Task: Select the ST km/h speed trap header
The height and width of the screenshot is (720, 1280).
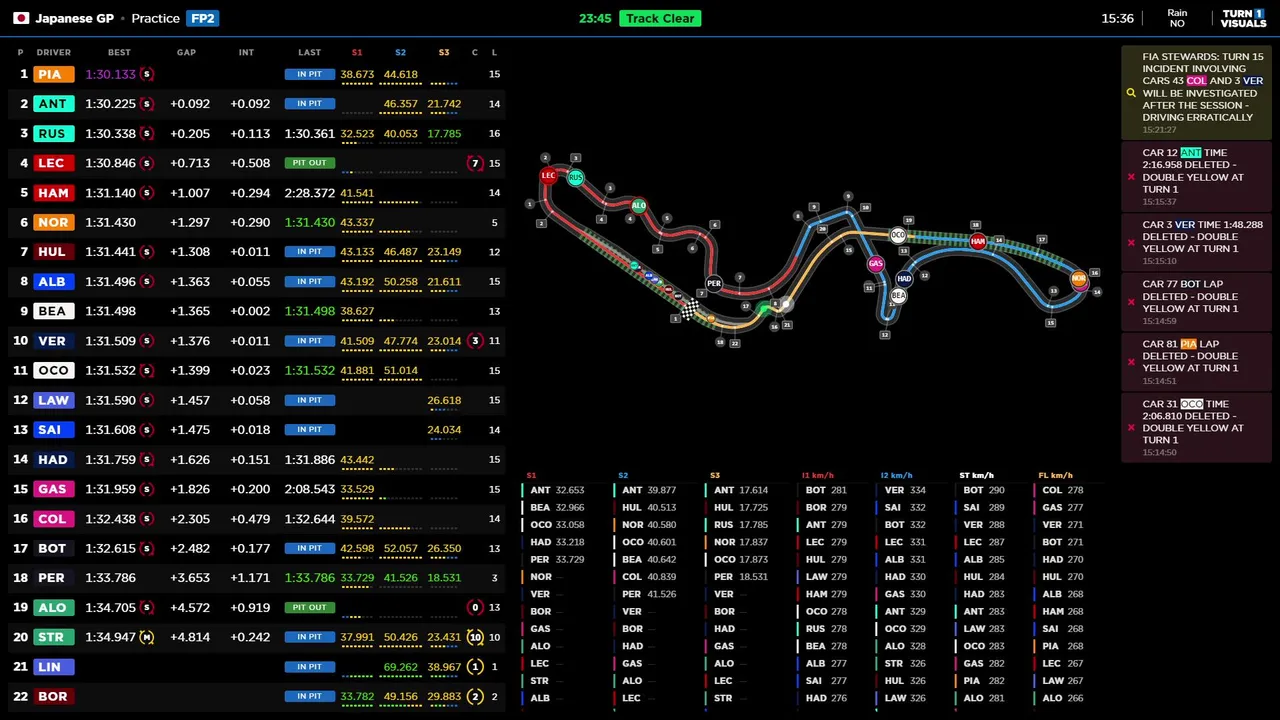Action: point(976,475)
